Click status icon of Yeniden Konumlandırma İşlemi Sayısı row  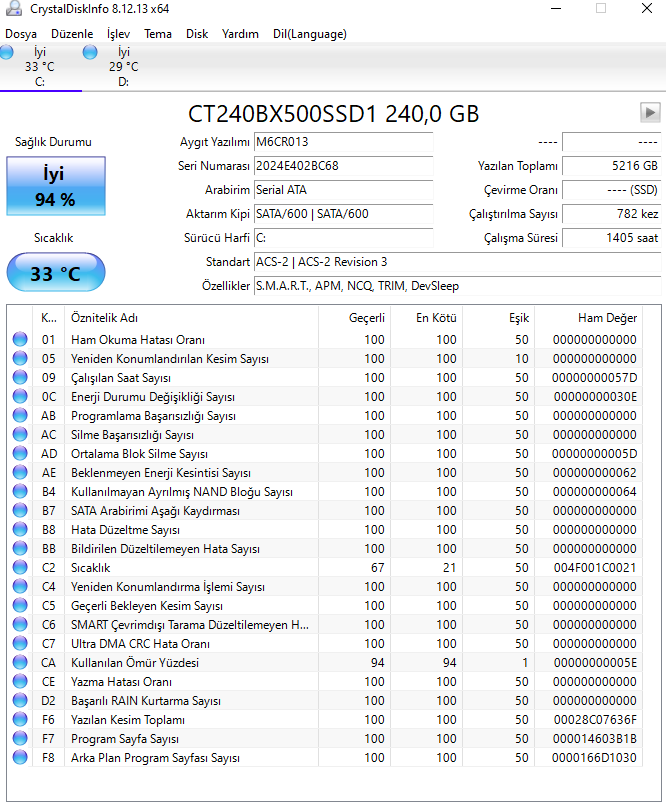(x=20, y=587)
